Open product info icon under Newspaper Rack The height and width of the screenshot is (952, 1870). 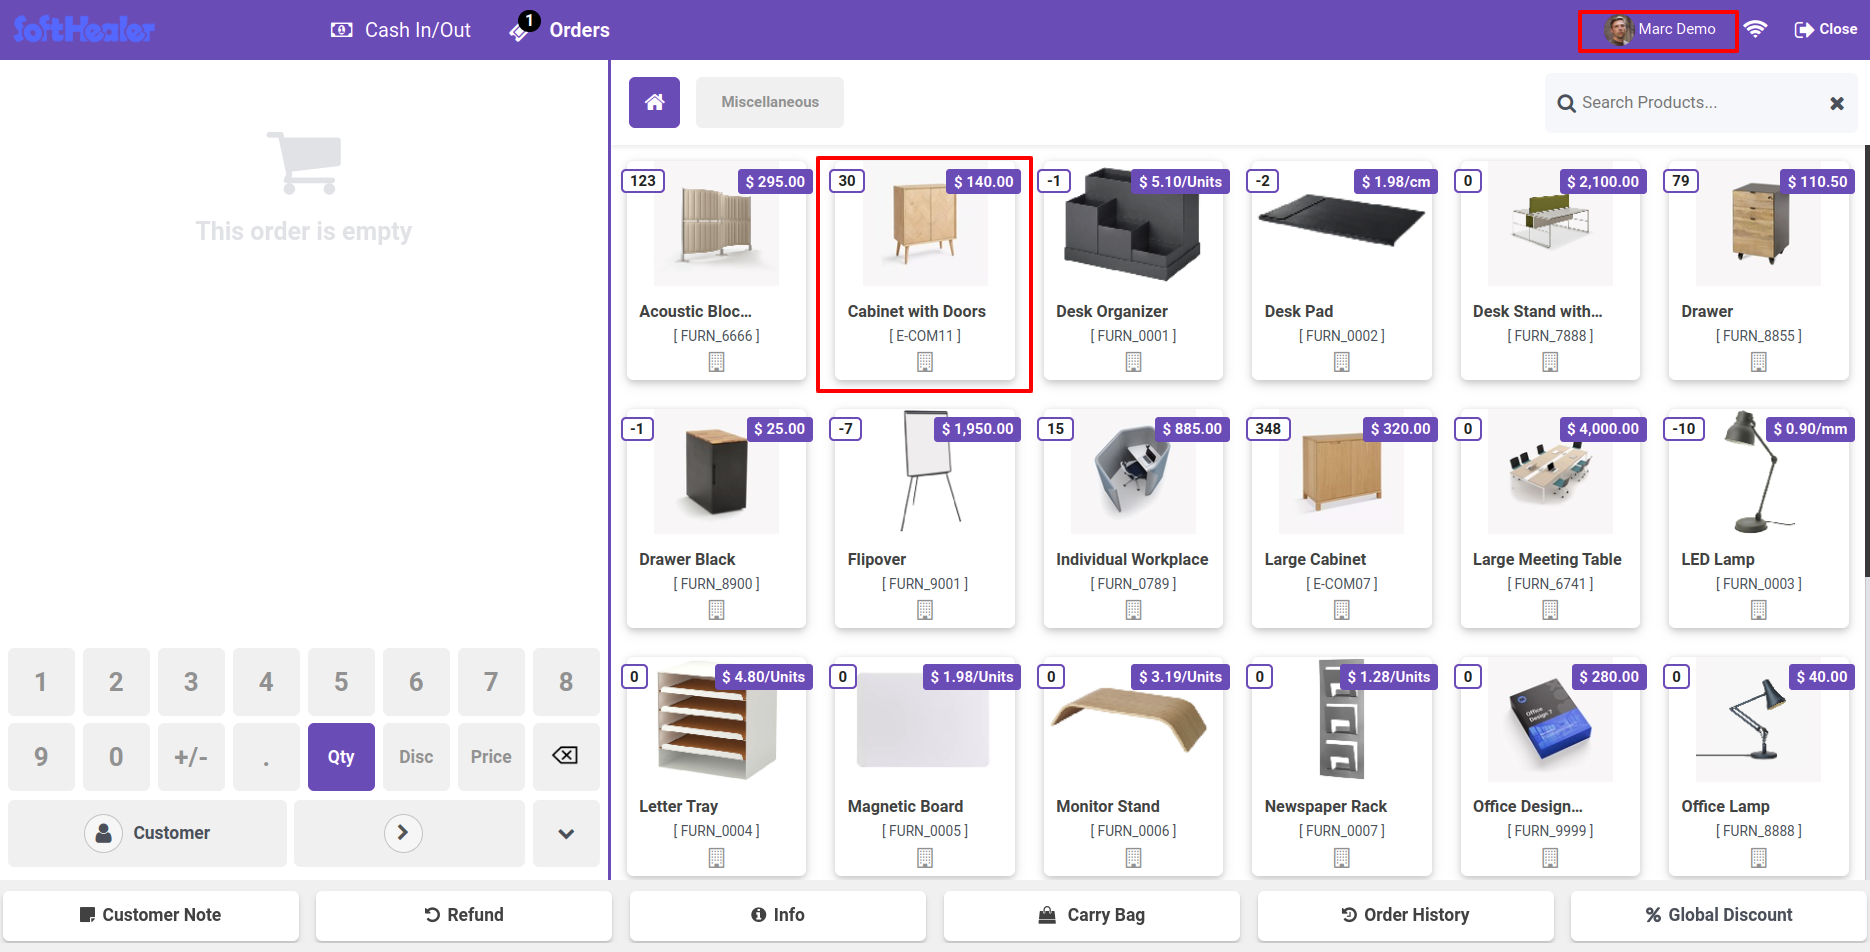pyautogui.click(x=1342, y=858)
